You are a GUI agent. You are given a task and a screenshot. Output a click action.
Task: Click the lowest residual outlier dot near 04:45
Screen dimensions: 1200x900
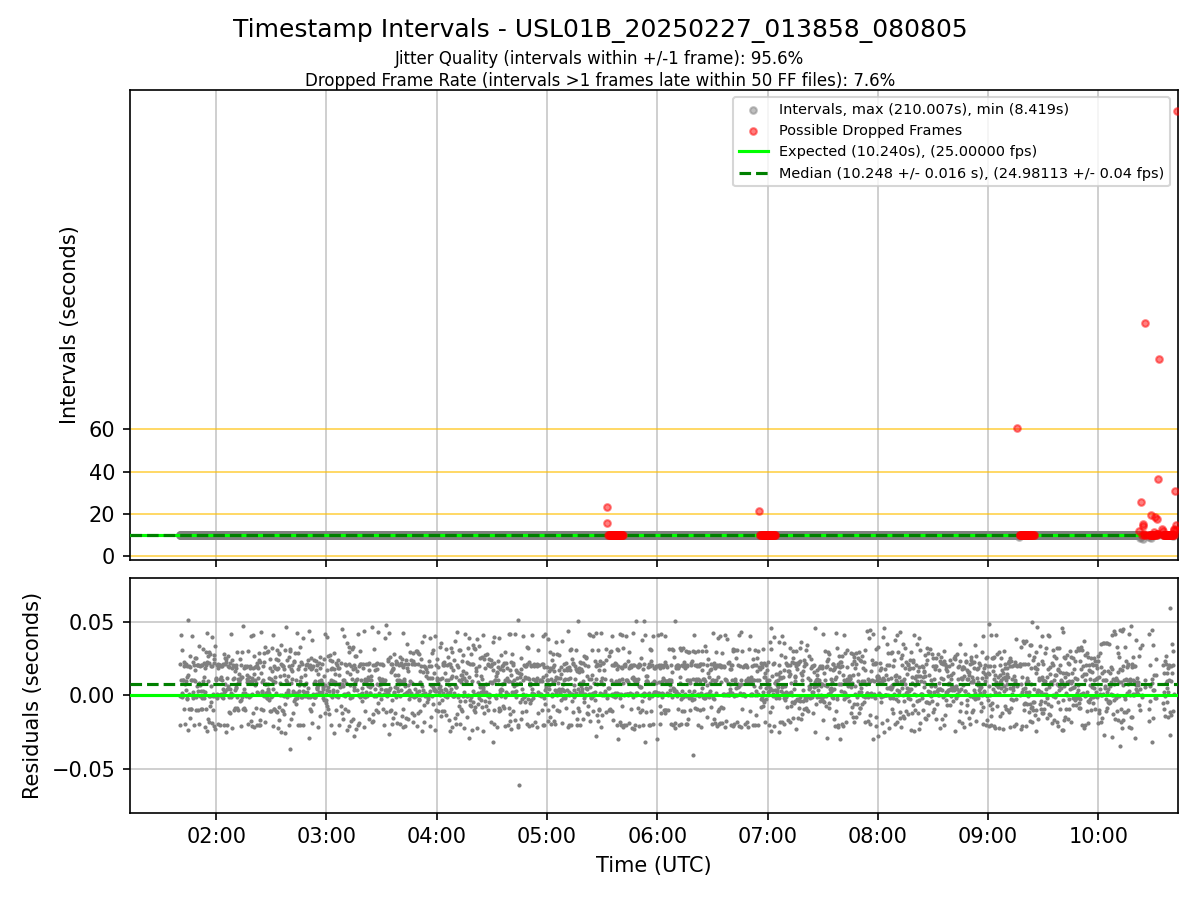[519, 785]
